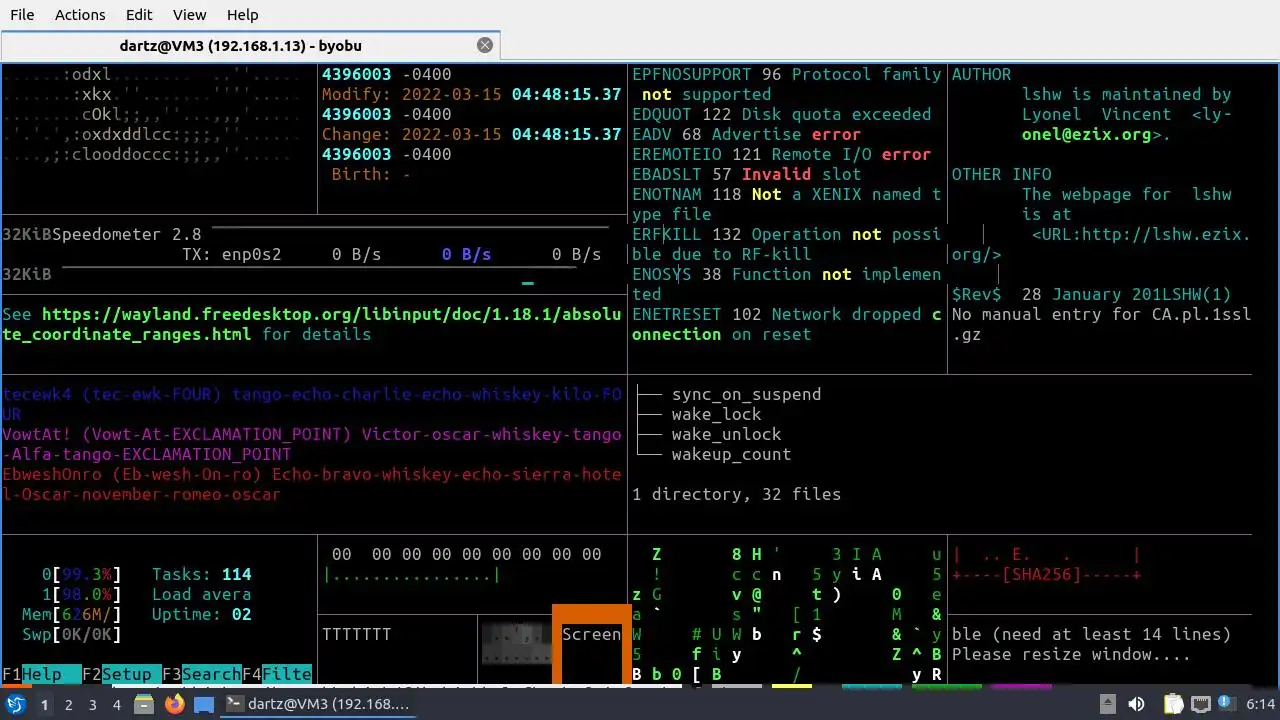
Task: Click the Mem usage meter
Action: (x=72, y=614)
